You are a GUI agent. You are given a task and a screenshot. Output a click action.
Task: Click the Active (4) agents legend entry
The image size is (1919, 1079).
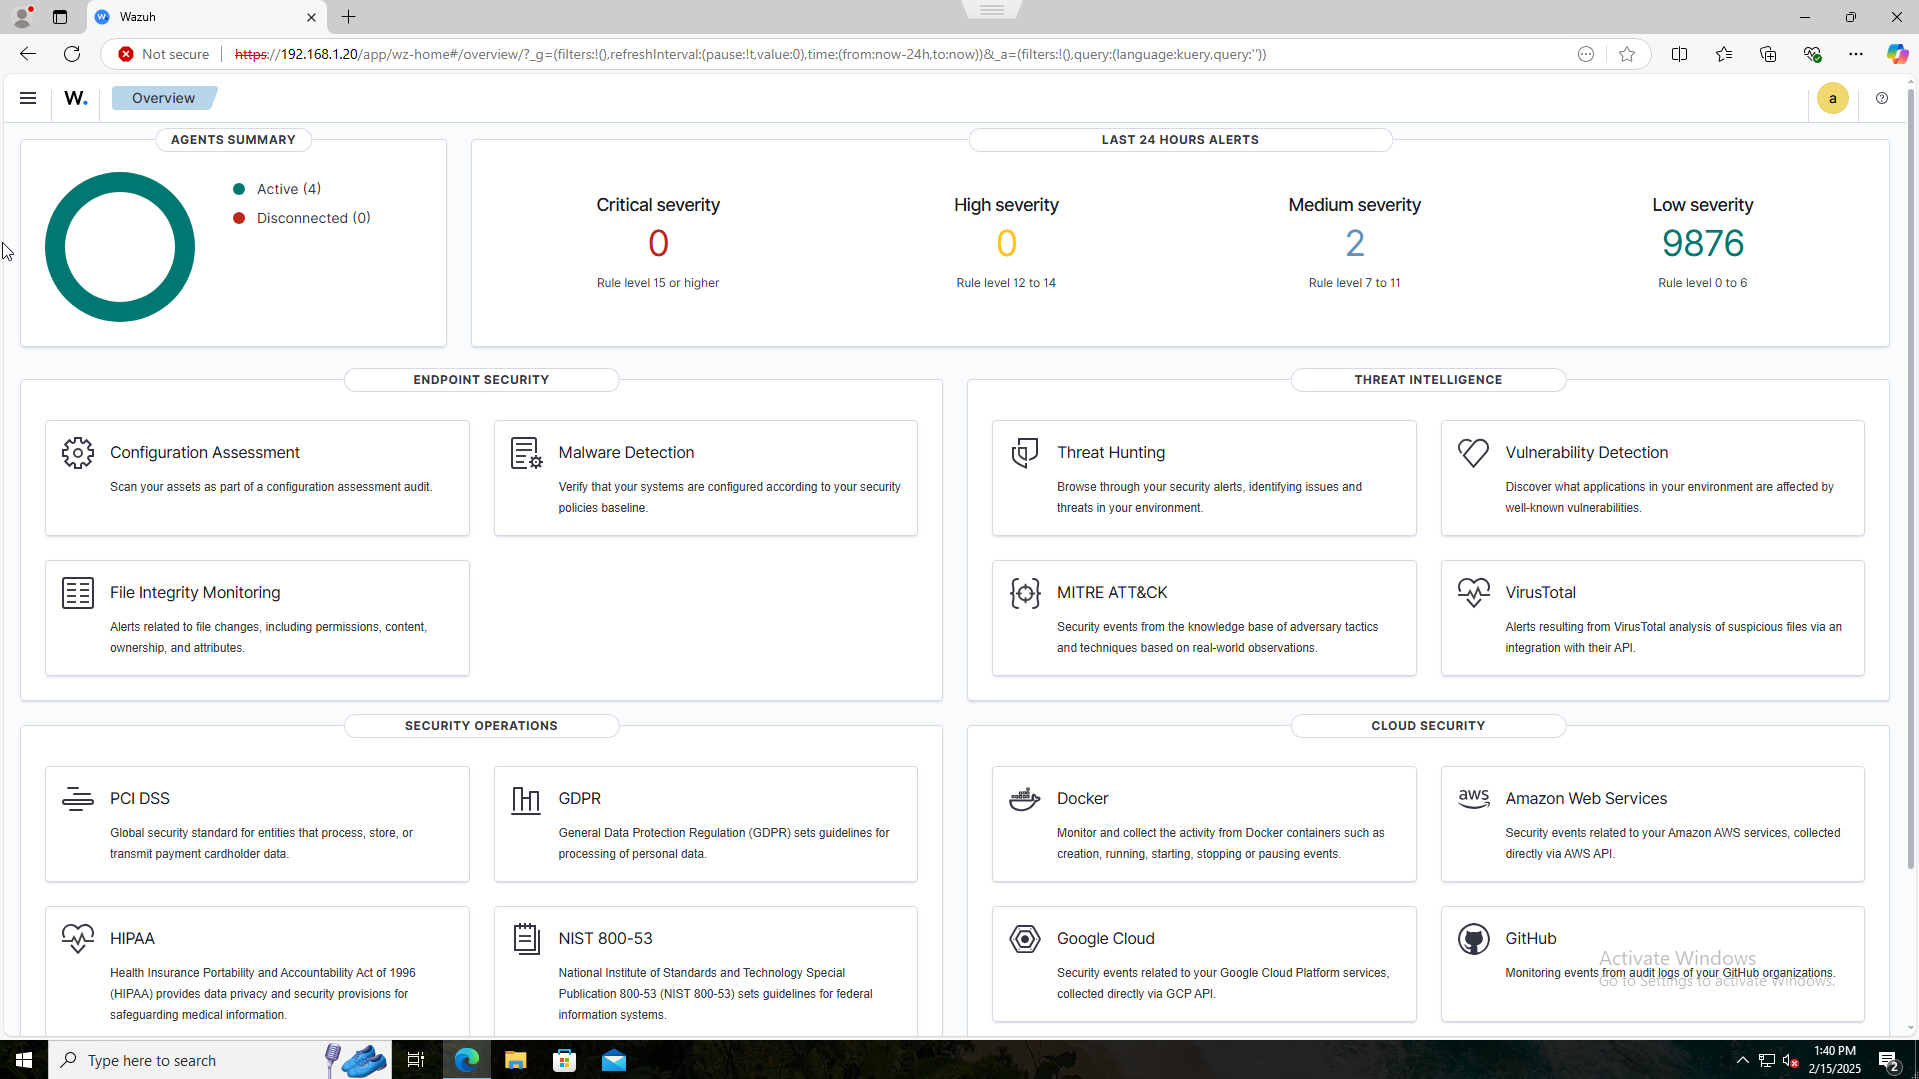coord(277,189)
